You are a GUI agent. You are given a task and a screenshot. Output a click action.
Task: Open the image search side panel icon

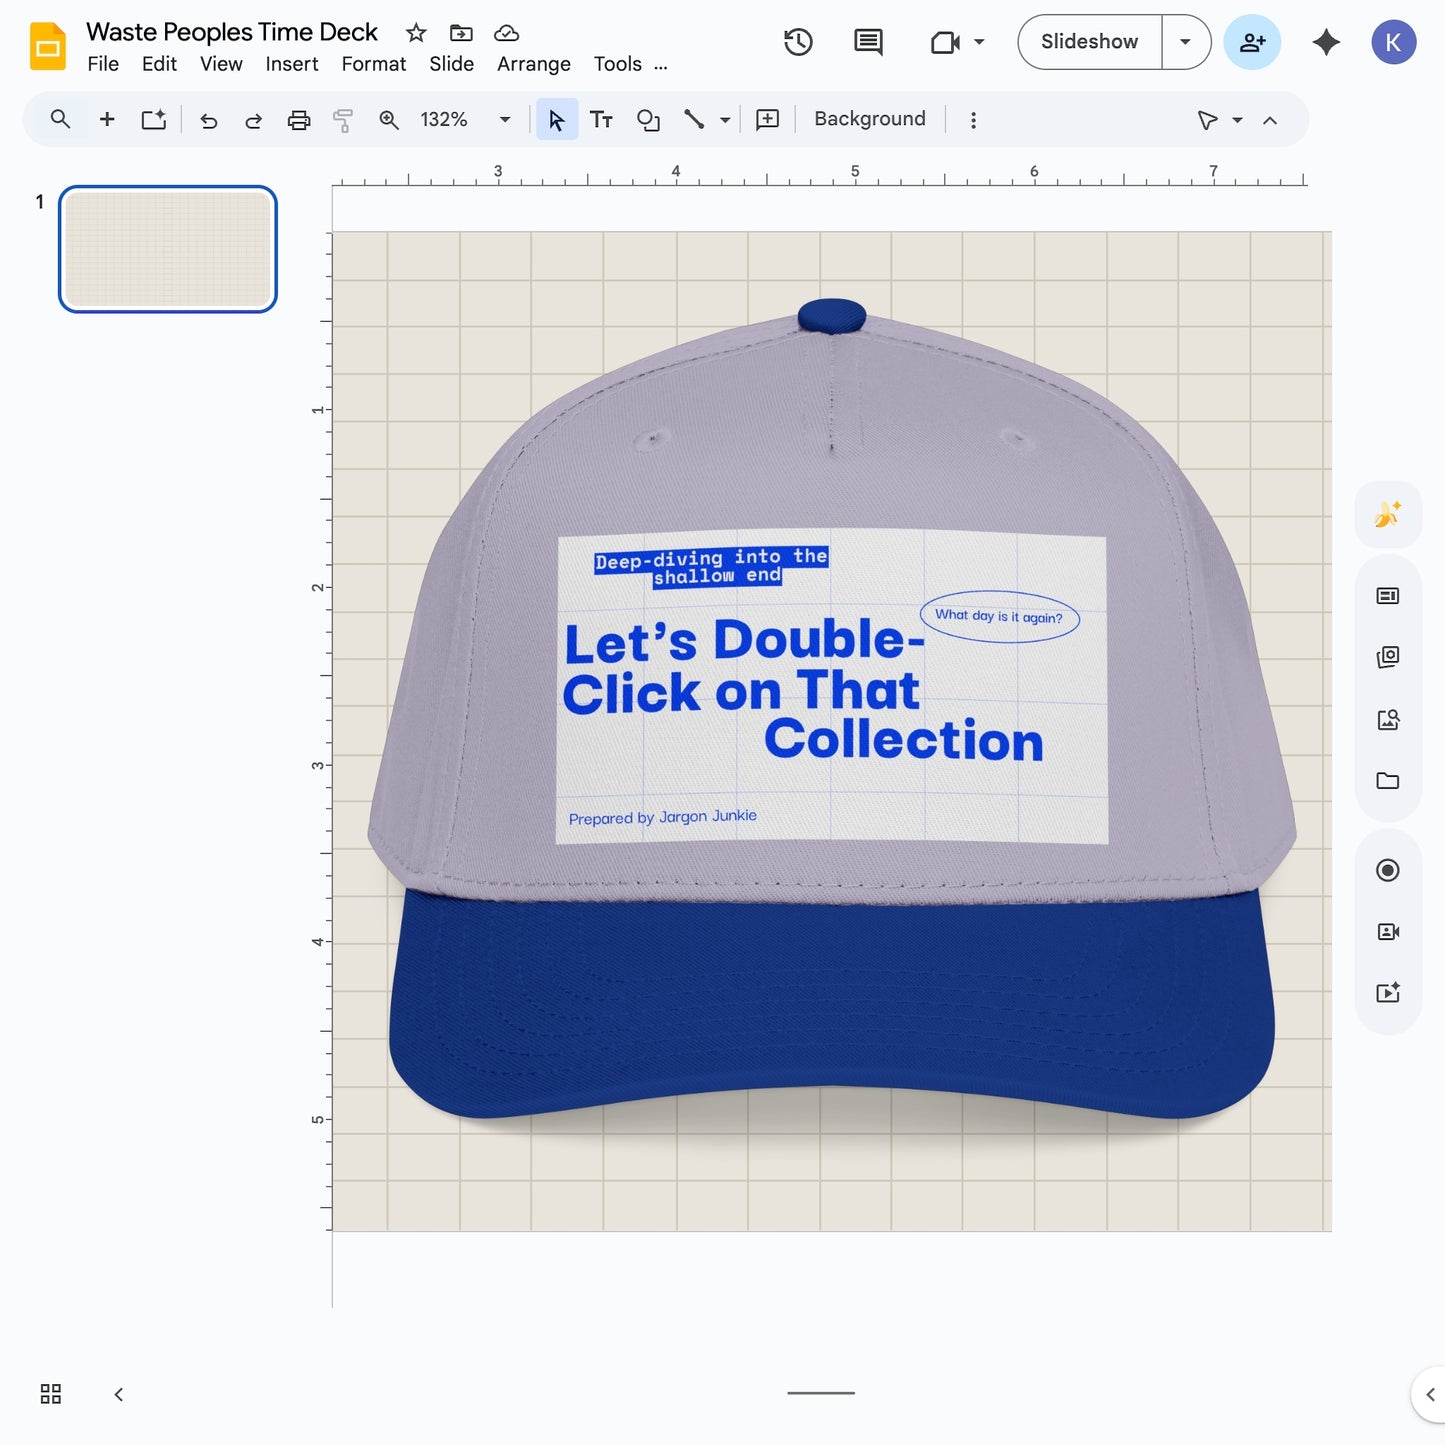[1388, 720]
